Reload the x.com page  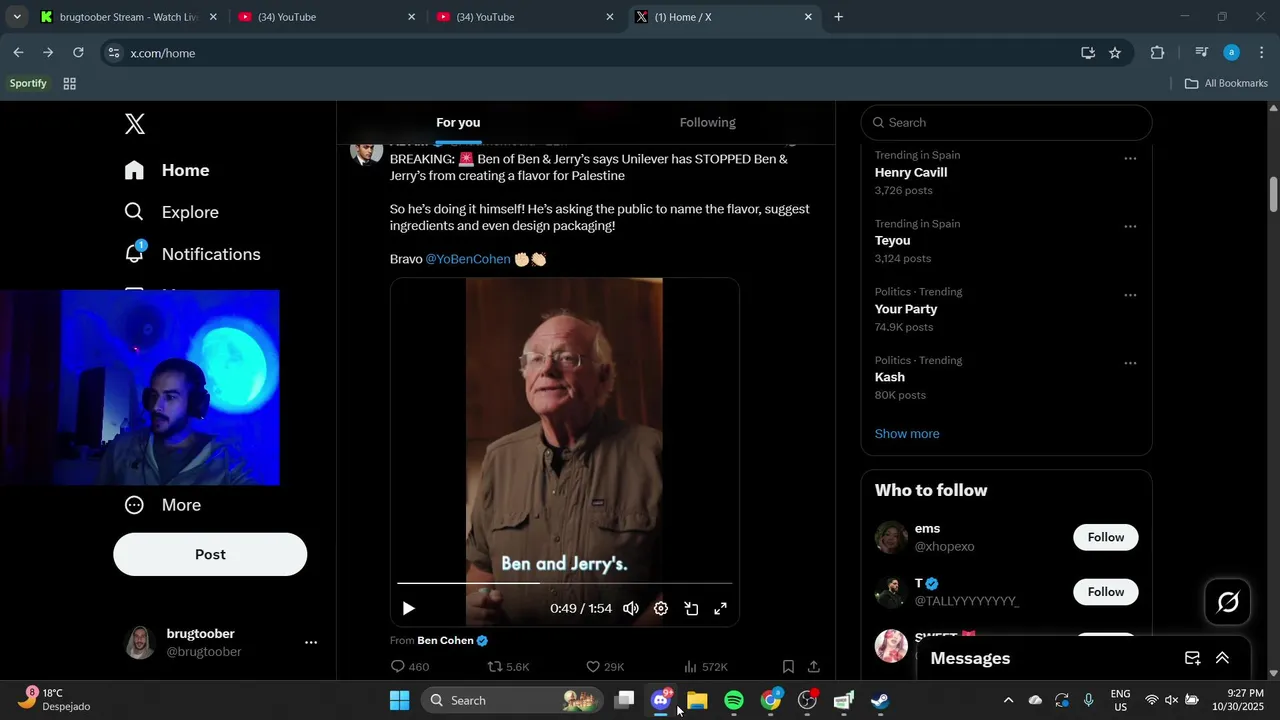coord(78,53)
